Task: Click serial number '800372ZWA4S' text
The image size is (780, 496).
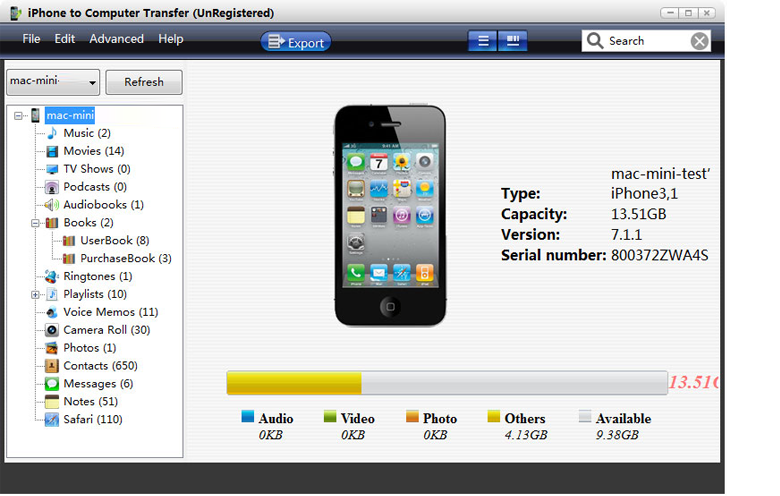Action: [x=660, y=256]
